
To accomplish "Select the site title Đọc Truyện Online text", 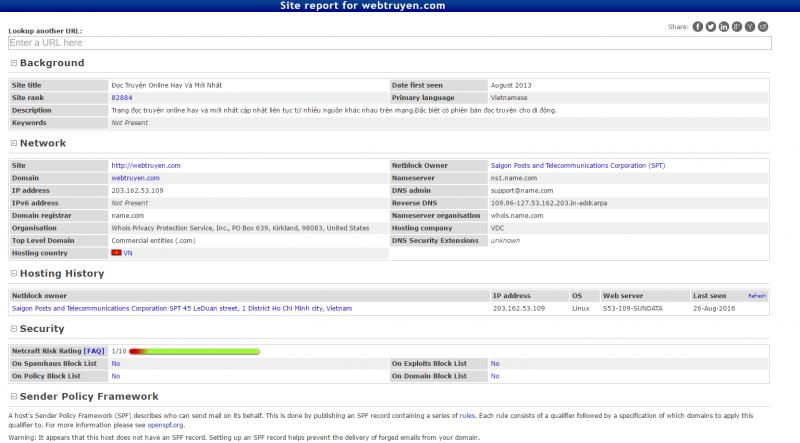I will (166, 85).
